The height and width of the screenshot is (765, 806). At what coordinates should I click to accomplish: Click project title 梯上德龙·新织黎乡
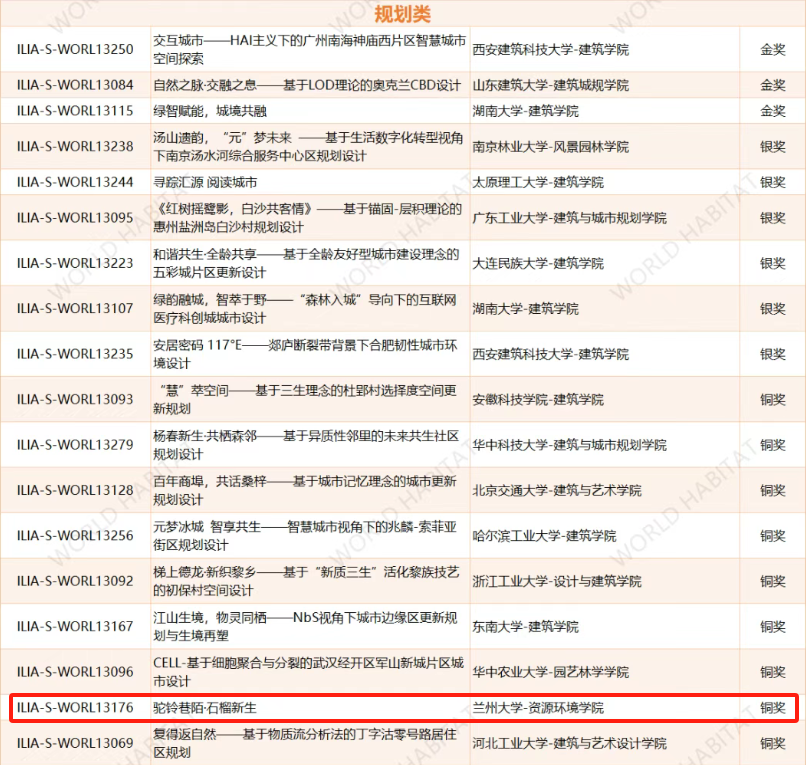306,581
